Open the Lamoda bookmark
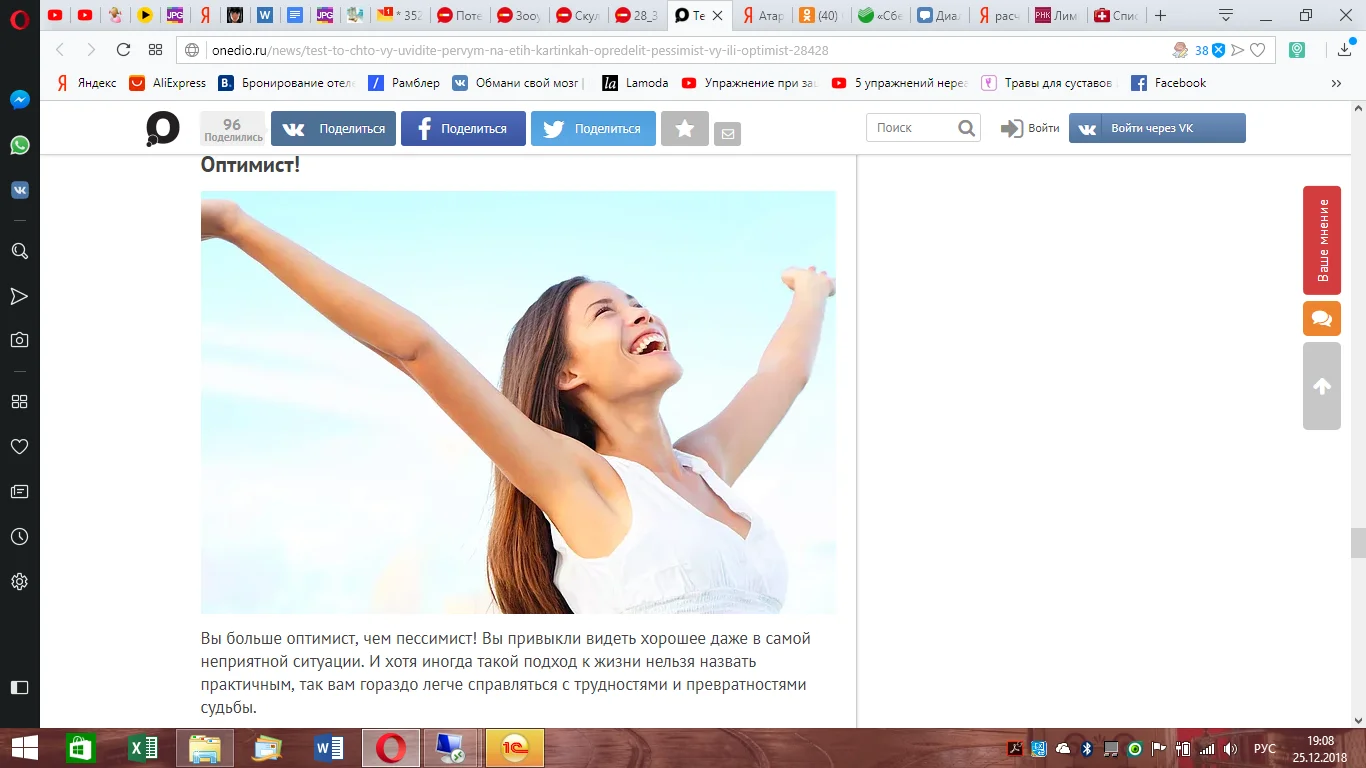This screenshot has height=768, width=1366. coord(636,84)
